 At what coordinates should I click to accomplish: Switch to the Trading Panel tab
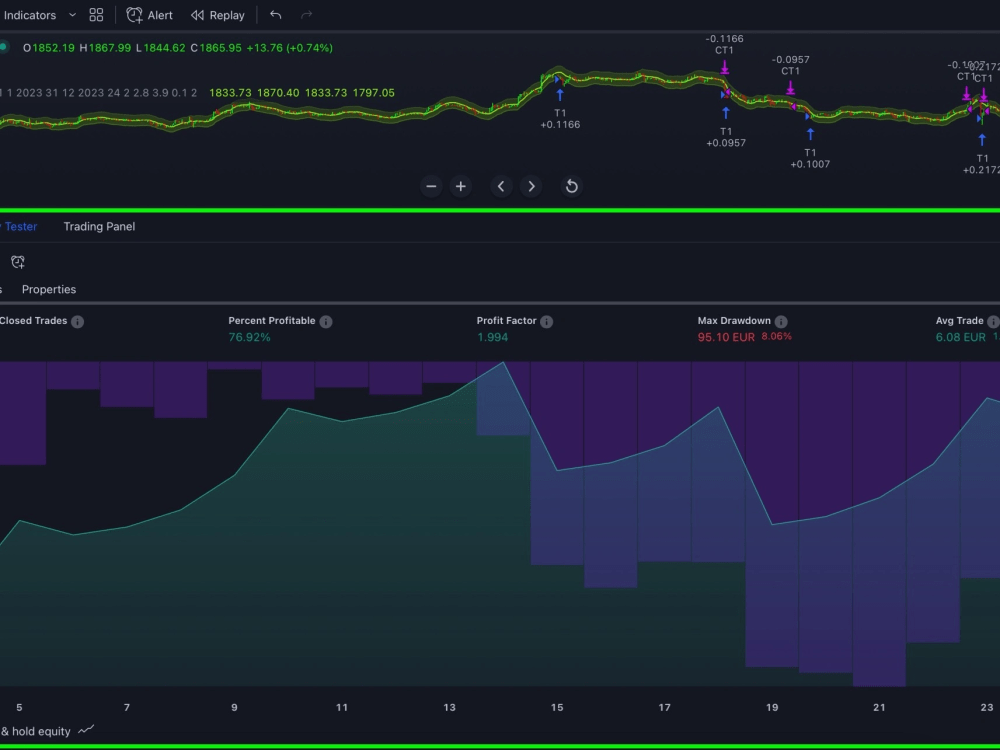99,226
